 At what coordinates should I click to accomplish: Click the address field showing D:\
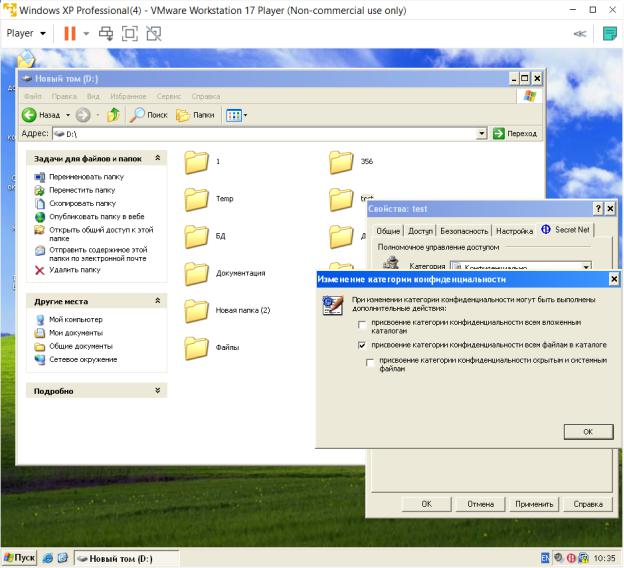tap(265, 134)
